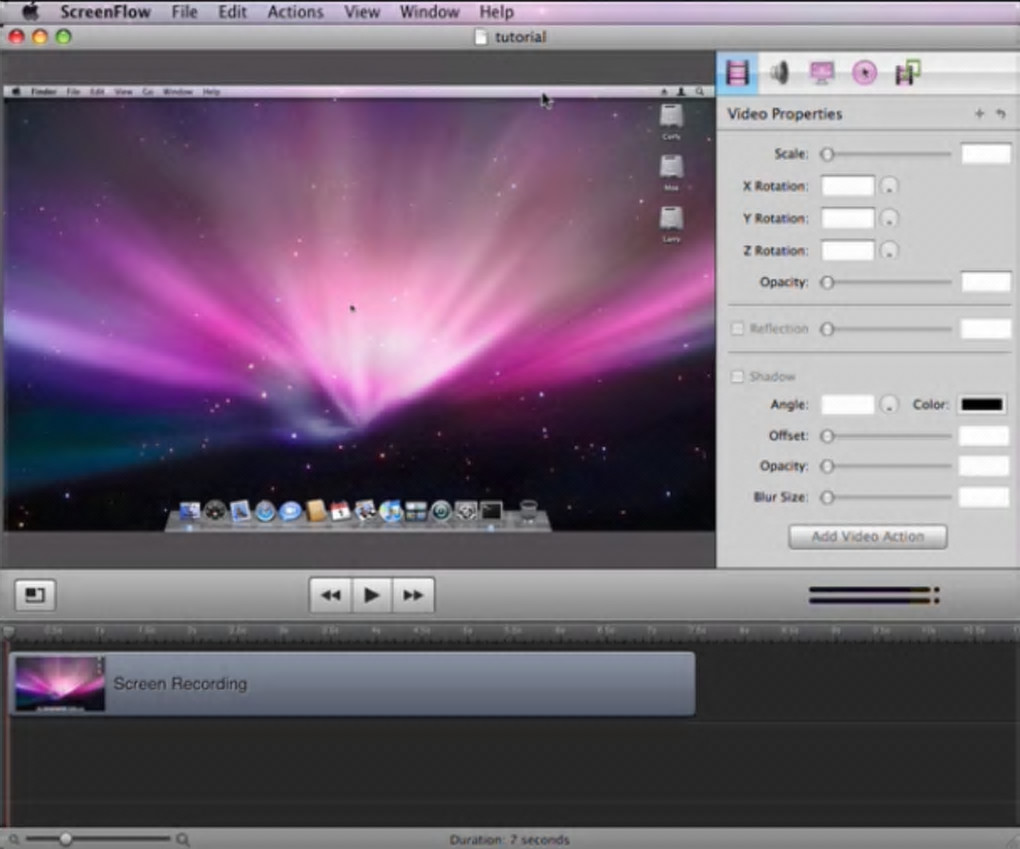Click the plus icon beside Video Properties
The image size is (1020, 849).
(x=980, y=114)
